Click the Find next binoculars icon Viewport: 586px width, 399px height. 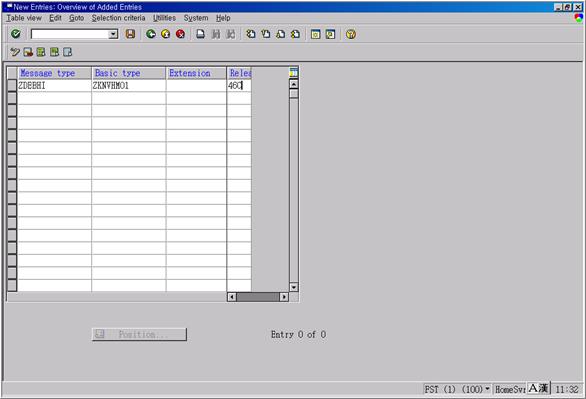(x=231, y=34)
